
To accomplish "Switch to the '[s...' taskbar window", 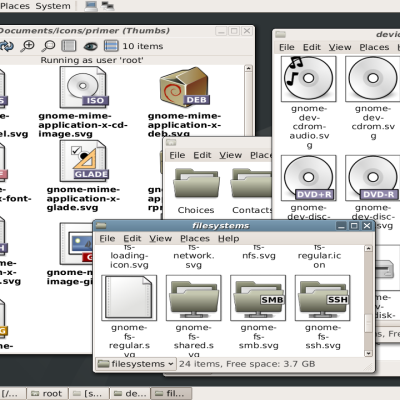I will point(89,394).
